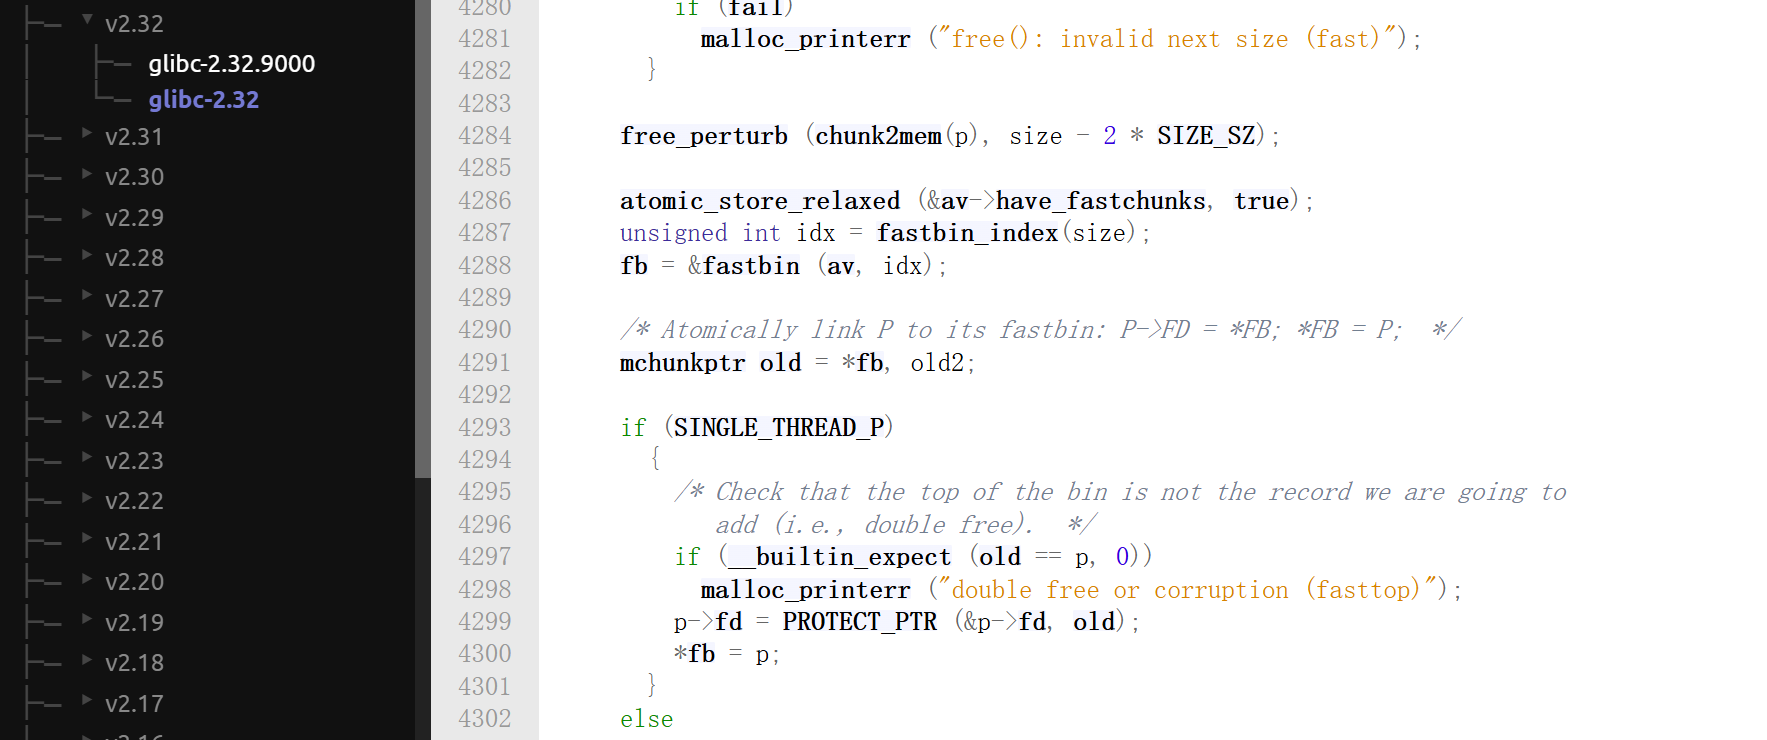Screen dimensions: 1767x740
Task: Select the v2.19 tree label
Action: point(134,623)
